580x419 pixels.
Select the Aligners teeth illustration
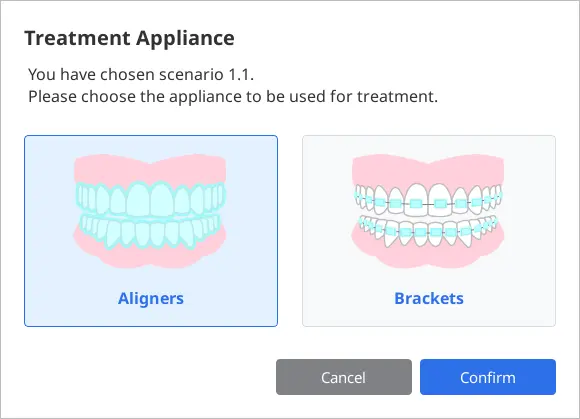pos(149,211)
